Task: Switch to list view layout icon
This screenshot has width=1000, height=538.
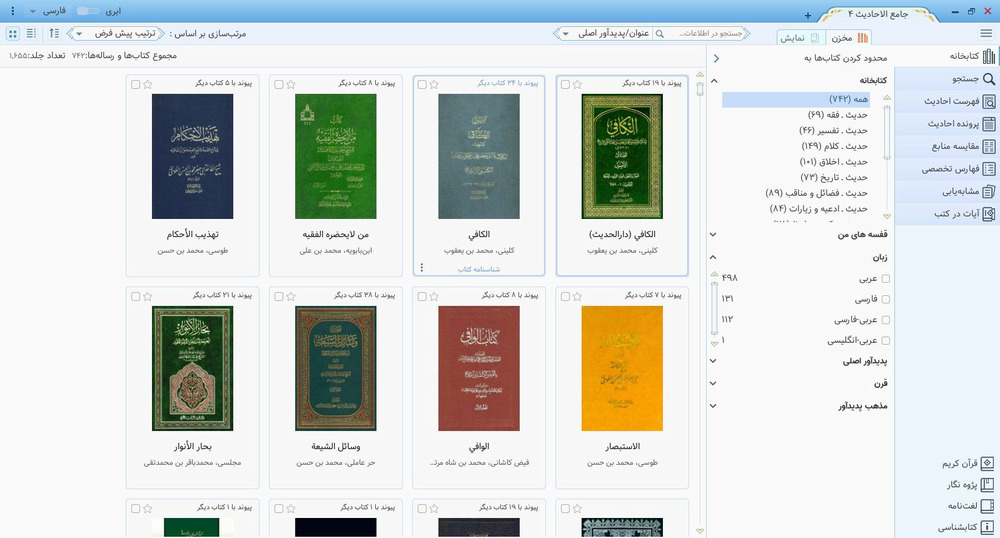Action: 31,34
